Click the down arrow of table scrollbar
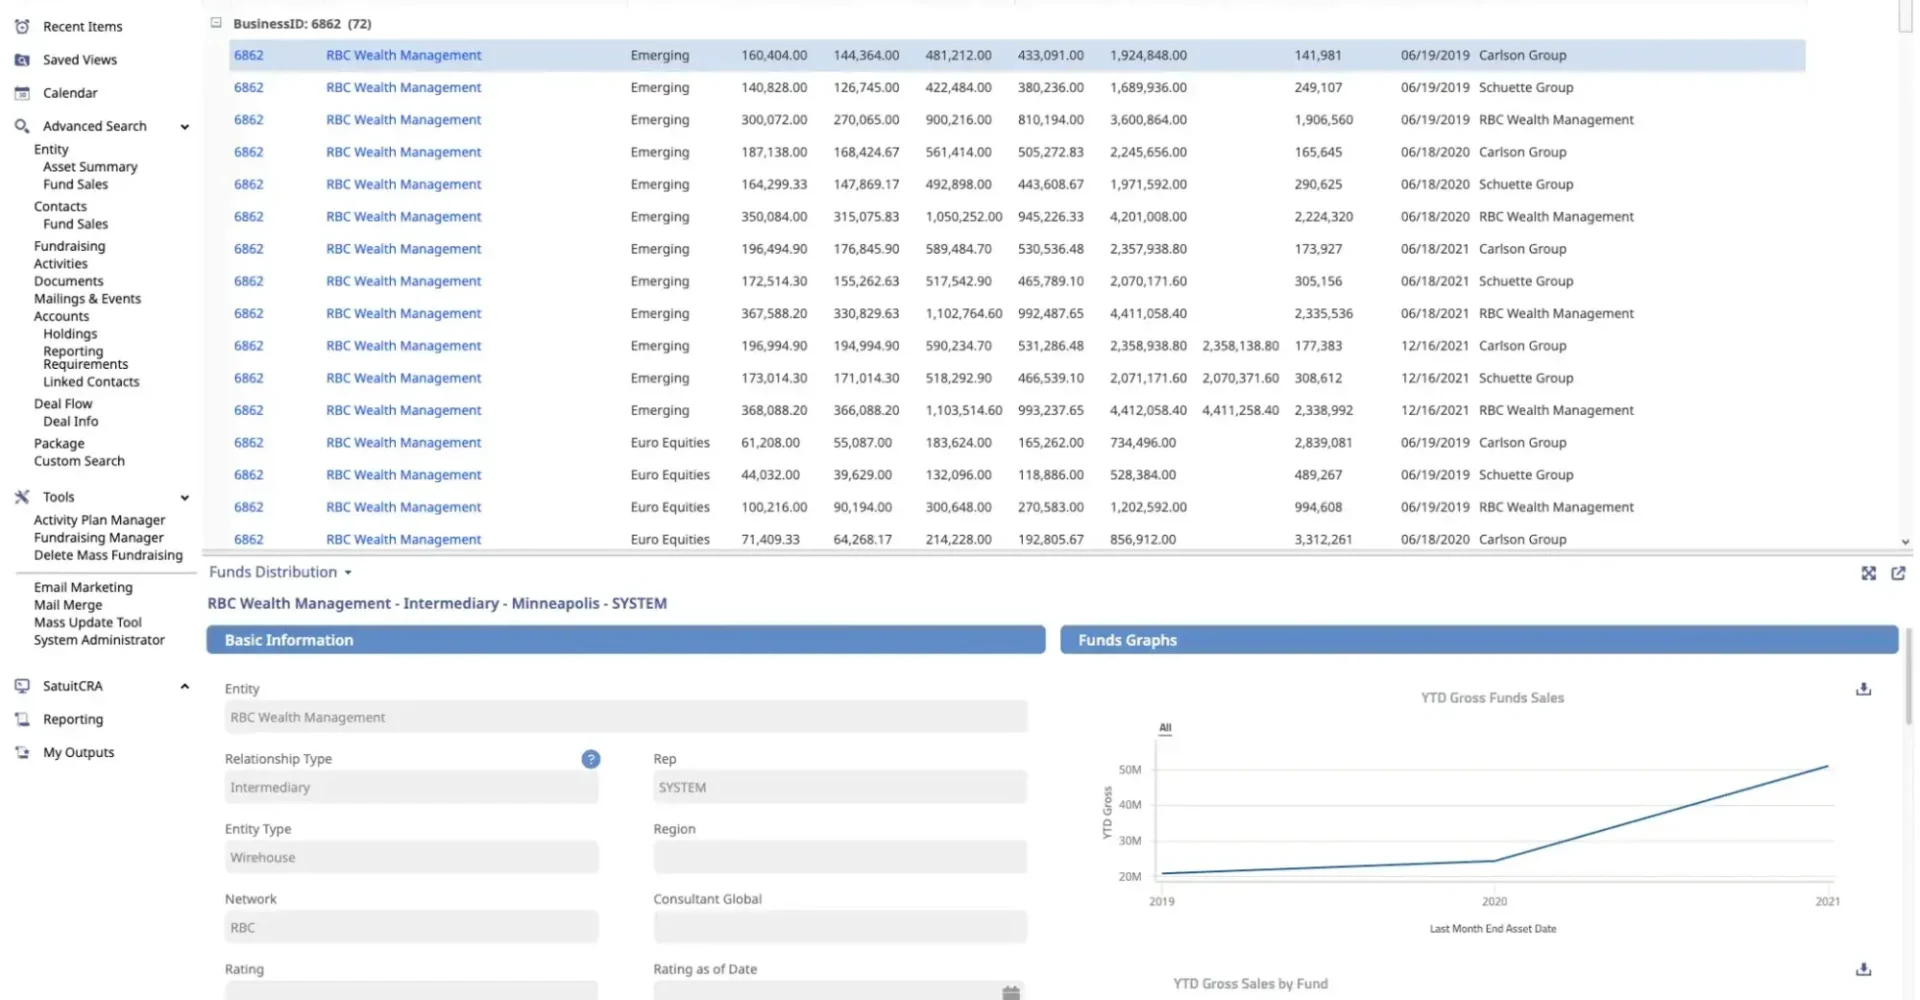Image resolution: width=1920 pixels, height=1000 pixels. tap(1905, 542)
